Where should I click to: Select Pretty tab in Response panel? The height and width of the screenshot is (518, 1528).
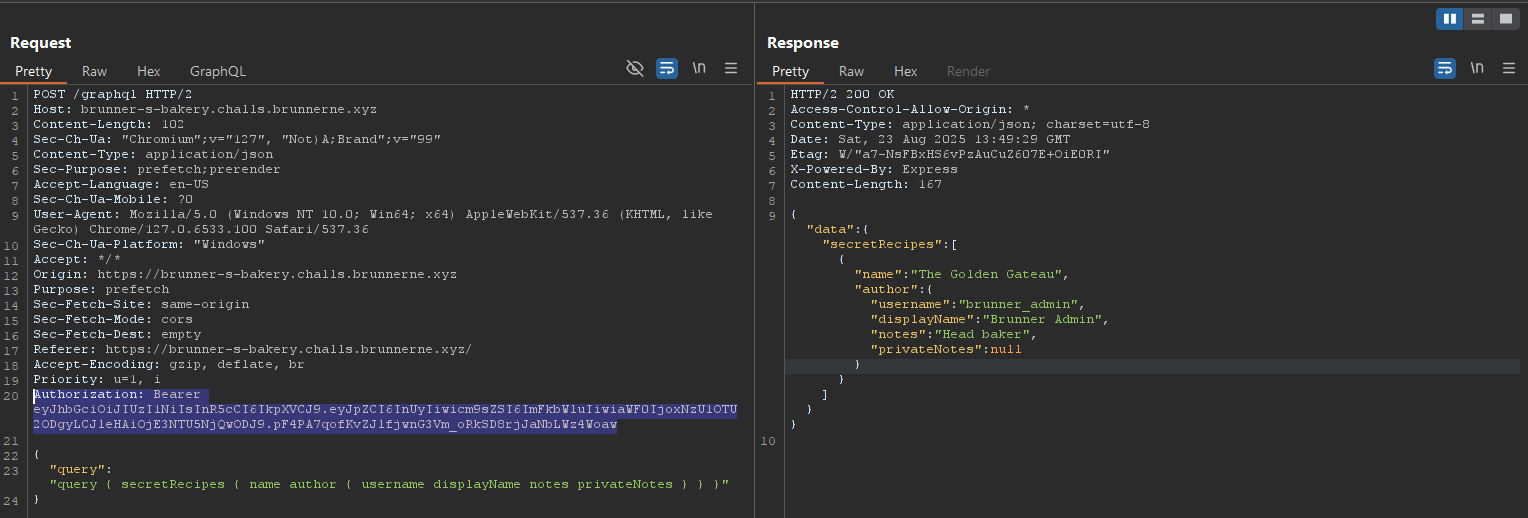pos(790,71)
